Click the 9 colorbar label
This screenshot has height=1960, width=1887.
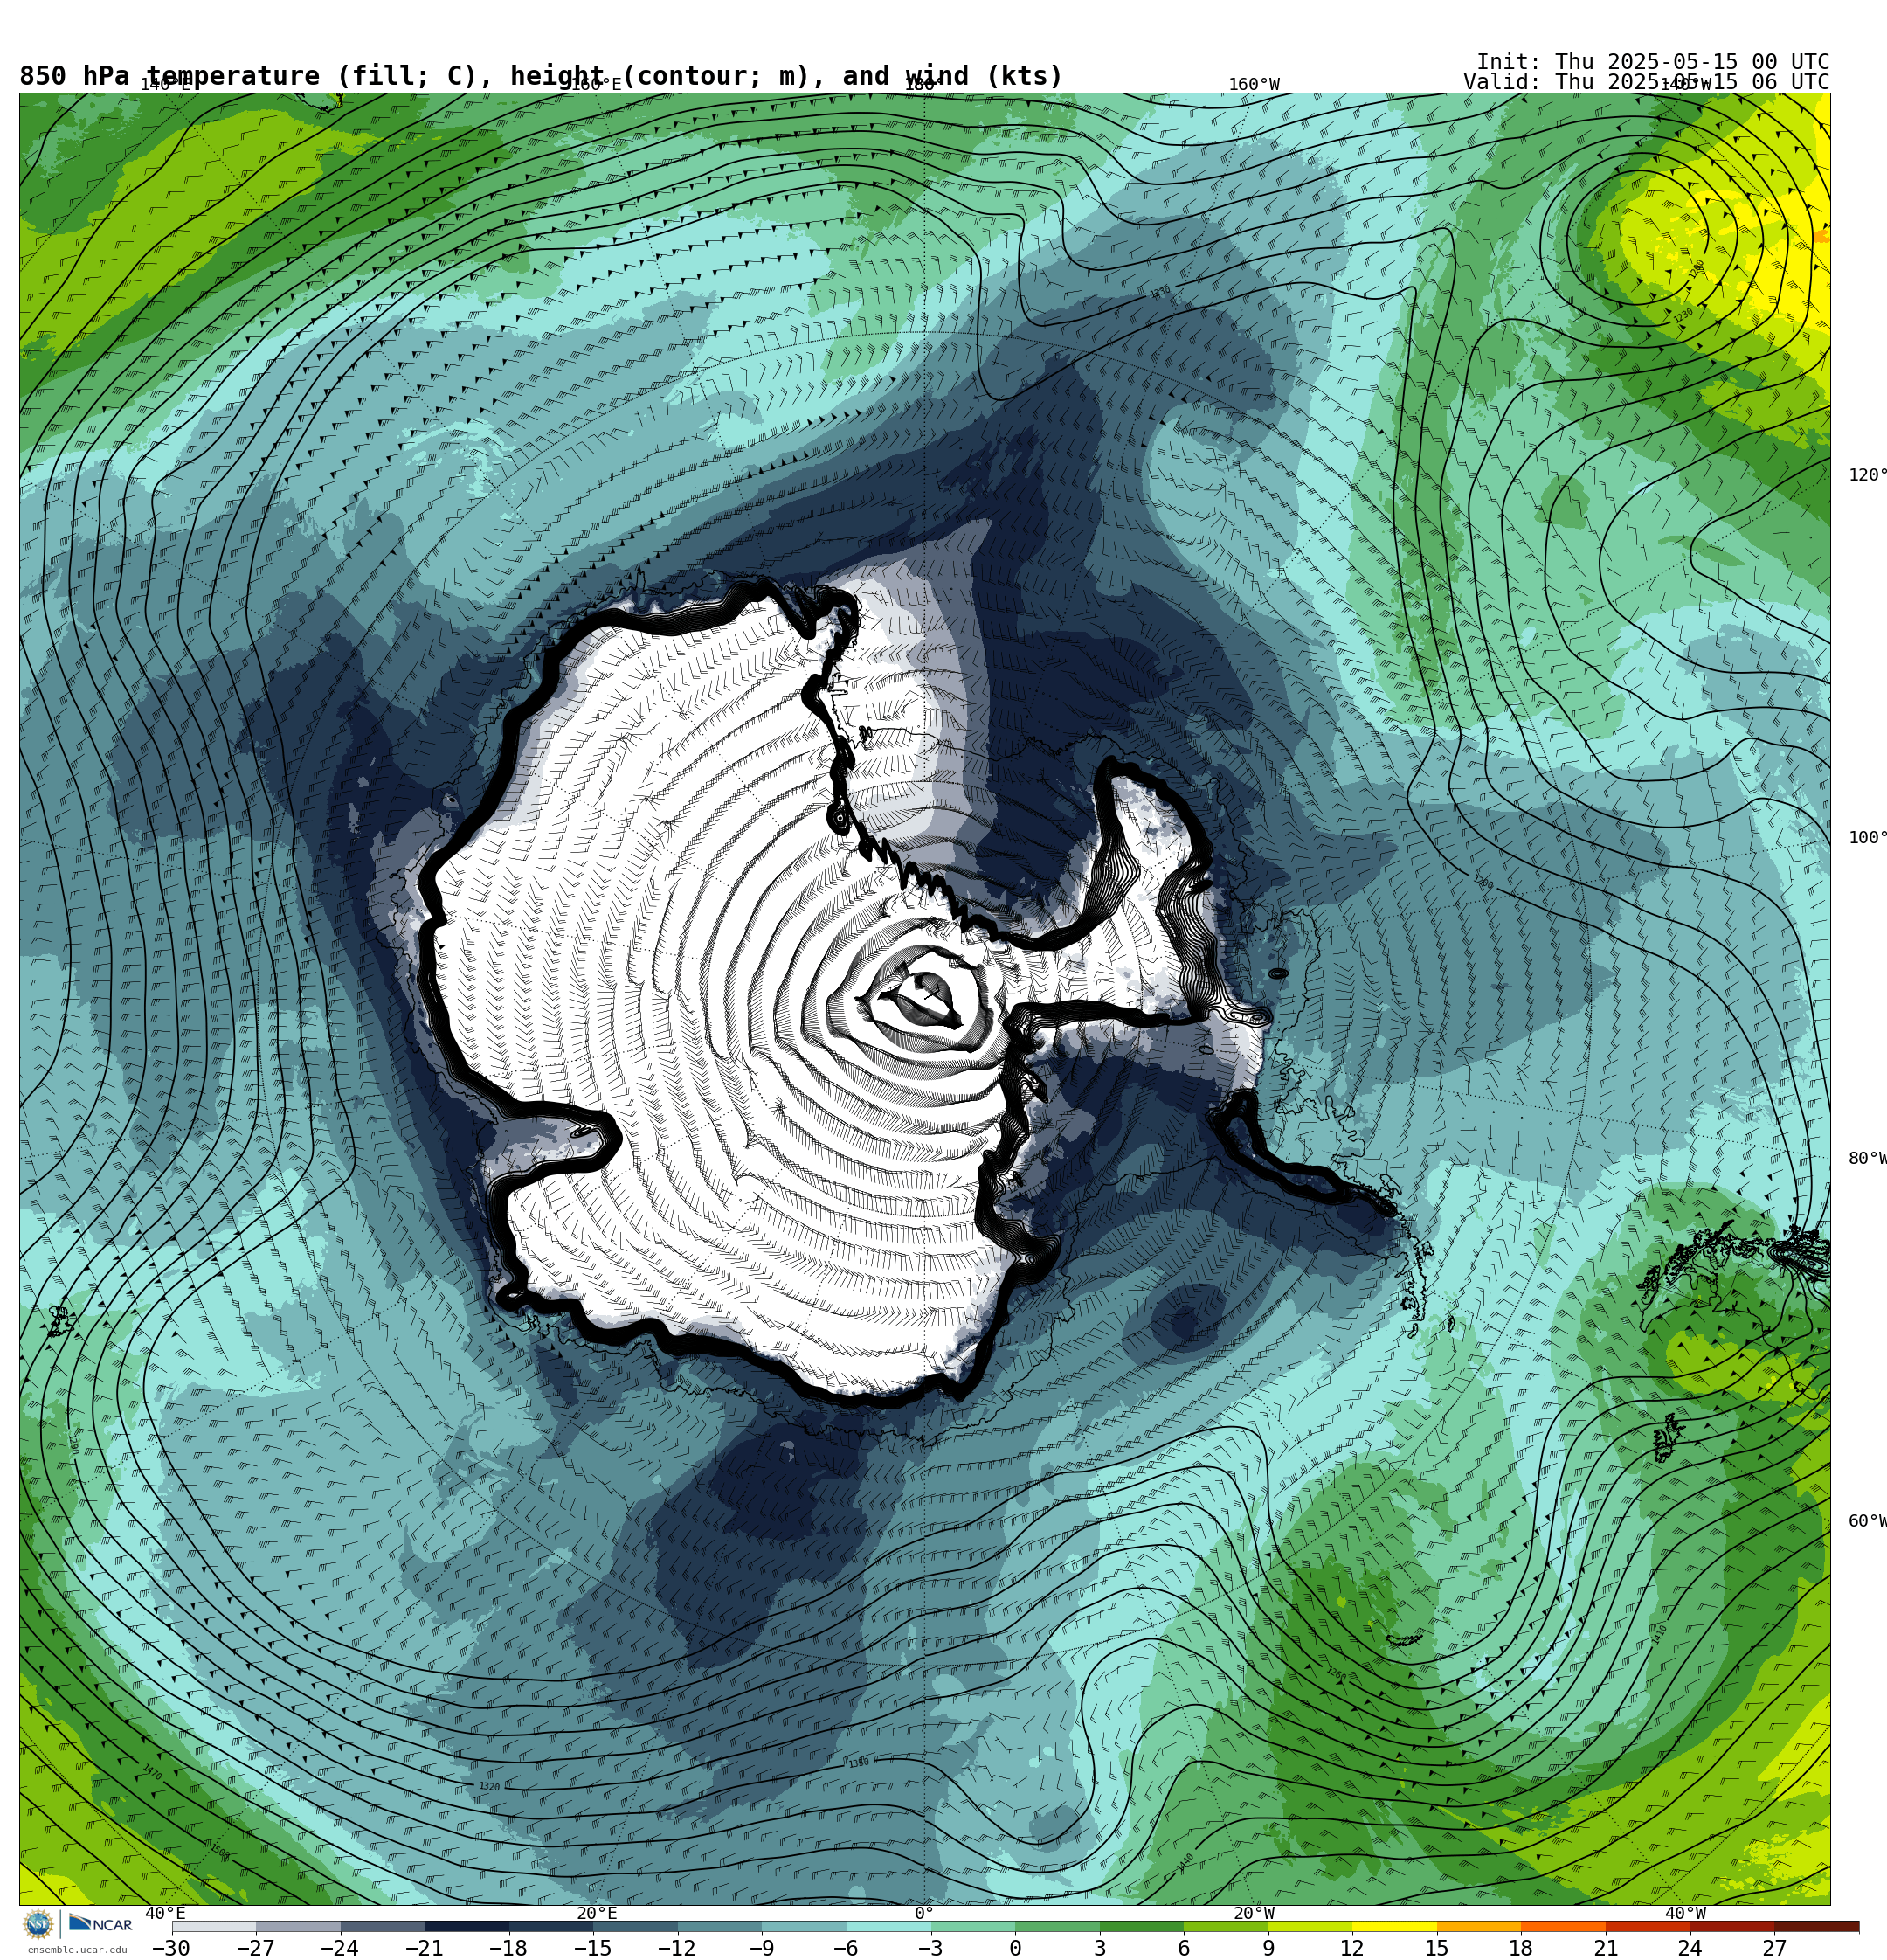(1268, 1948)
